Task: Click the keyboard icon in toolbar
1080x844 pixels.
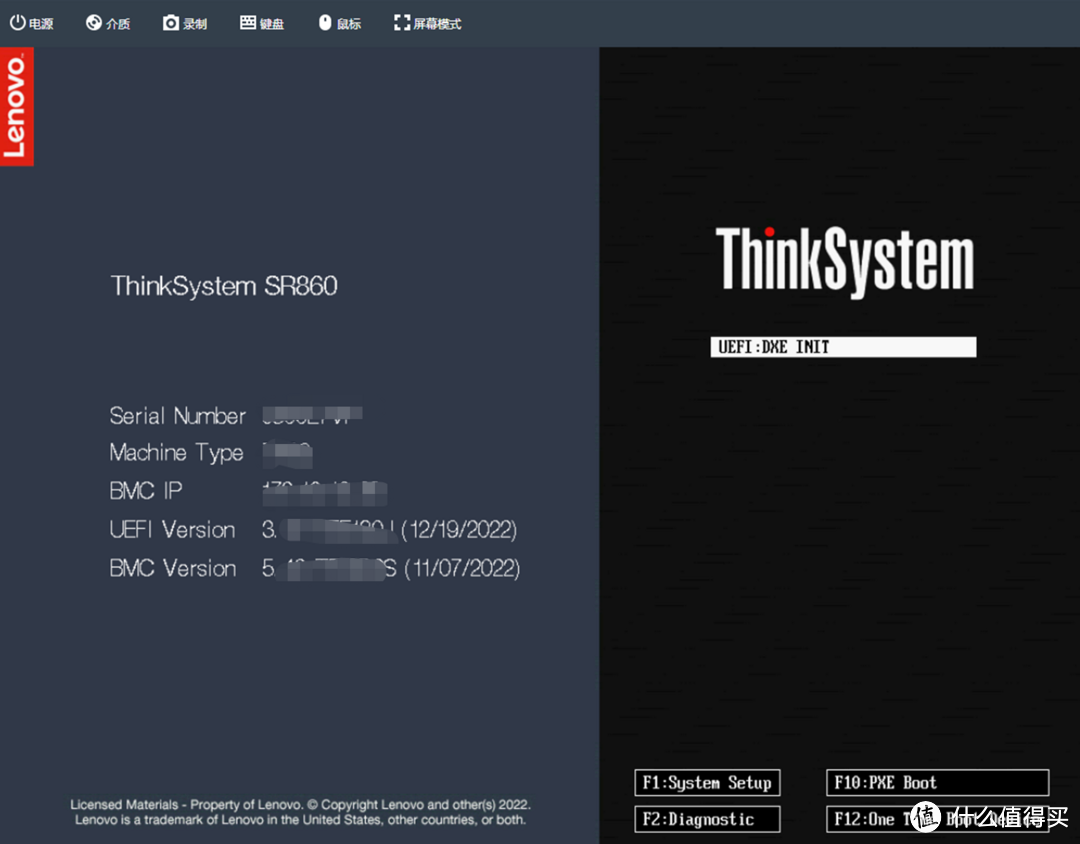Action: pyautogui.click(x=248, y=23)
